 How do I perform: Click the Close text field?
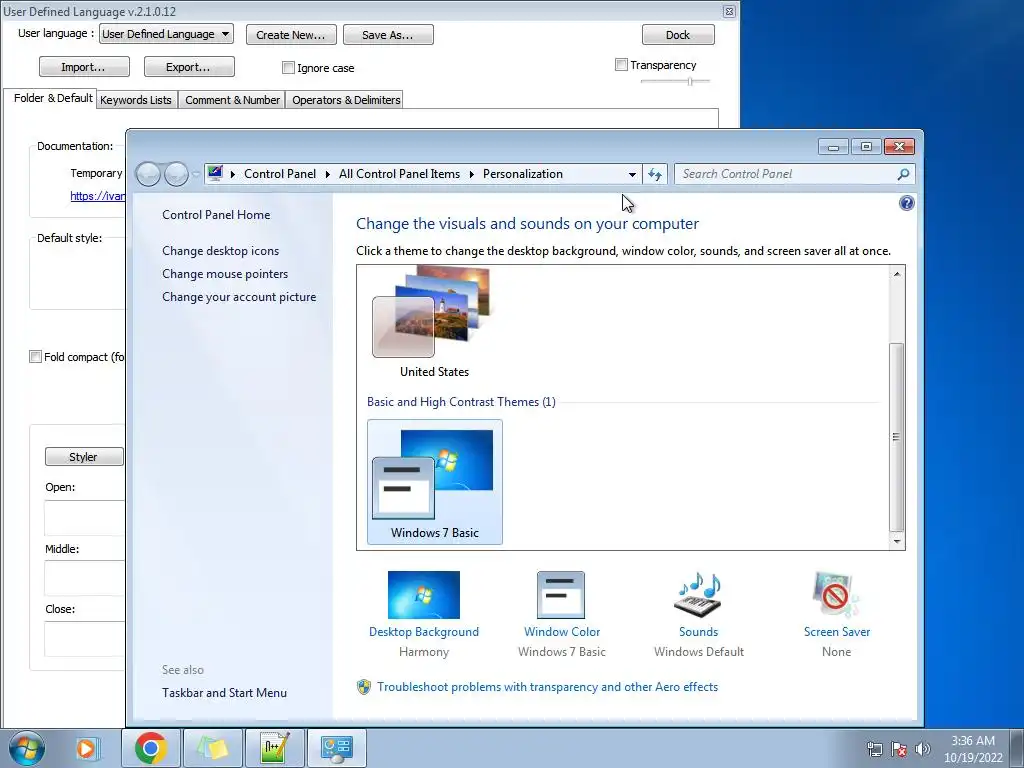(x=84, y=639)
